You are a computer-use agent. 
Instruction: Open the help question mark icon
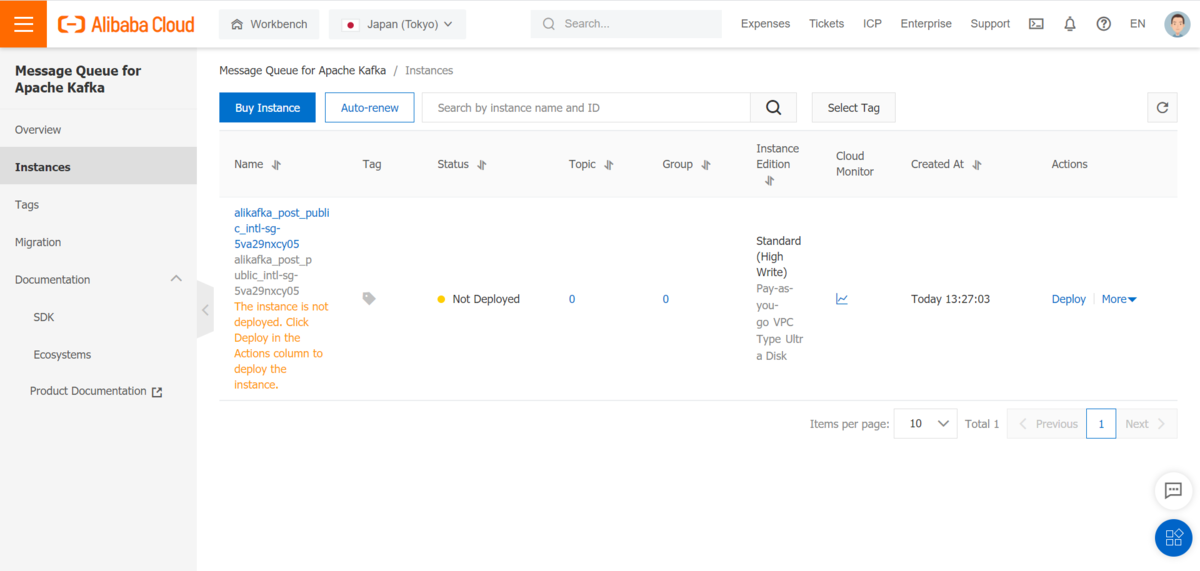(x=1103, y=24)
